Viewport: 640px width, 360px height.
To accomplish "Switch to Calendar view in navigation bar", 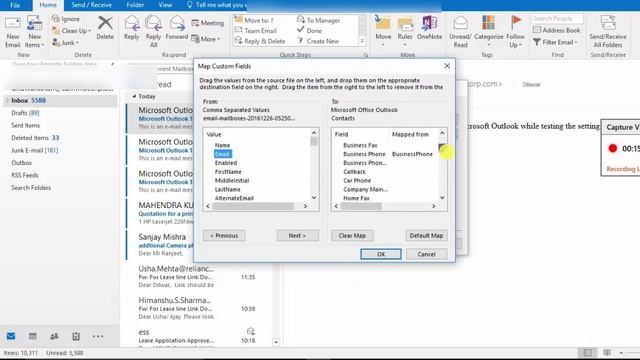I will (33, 336).
